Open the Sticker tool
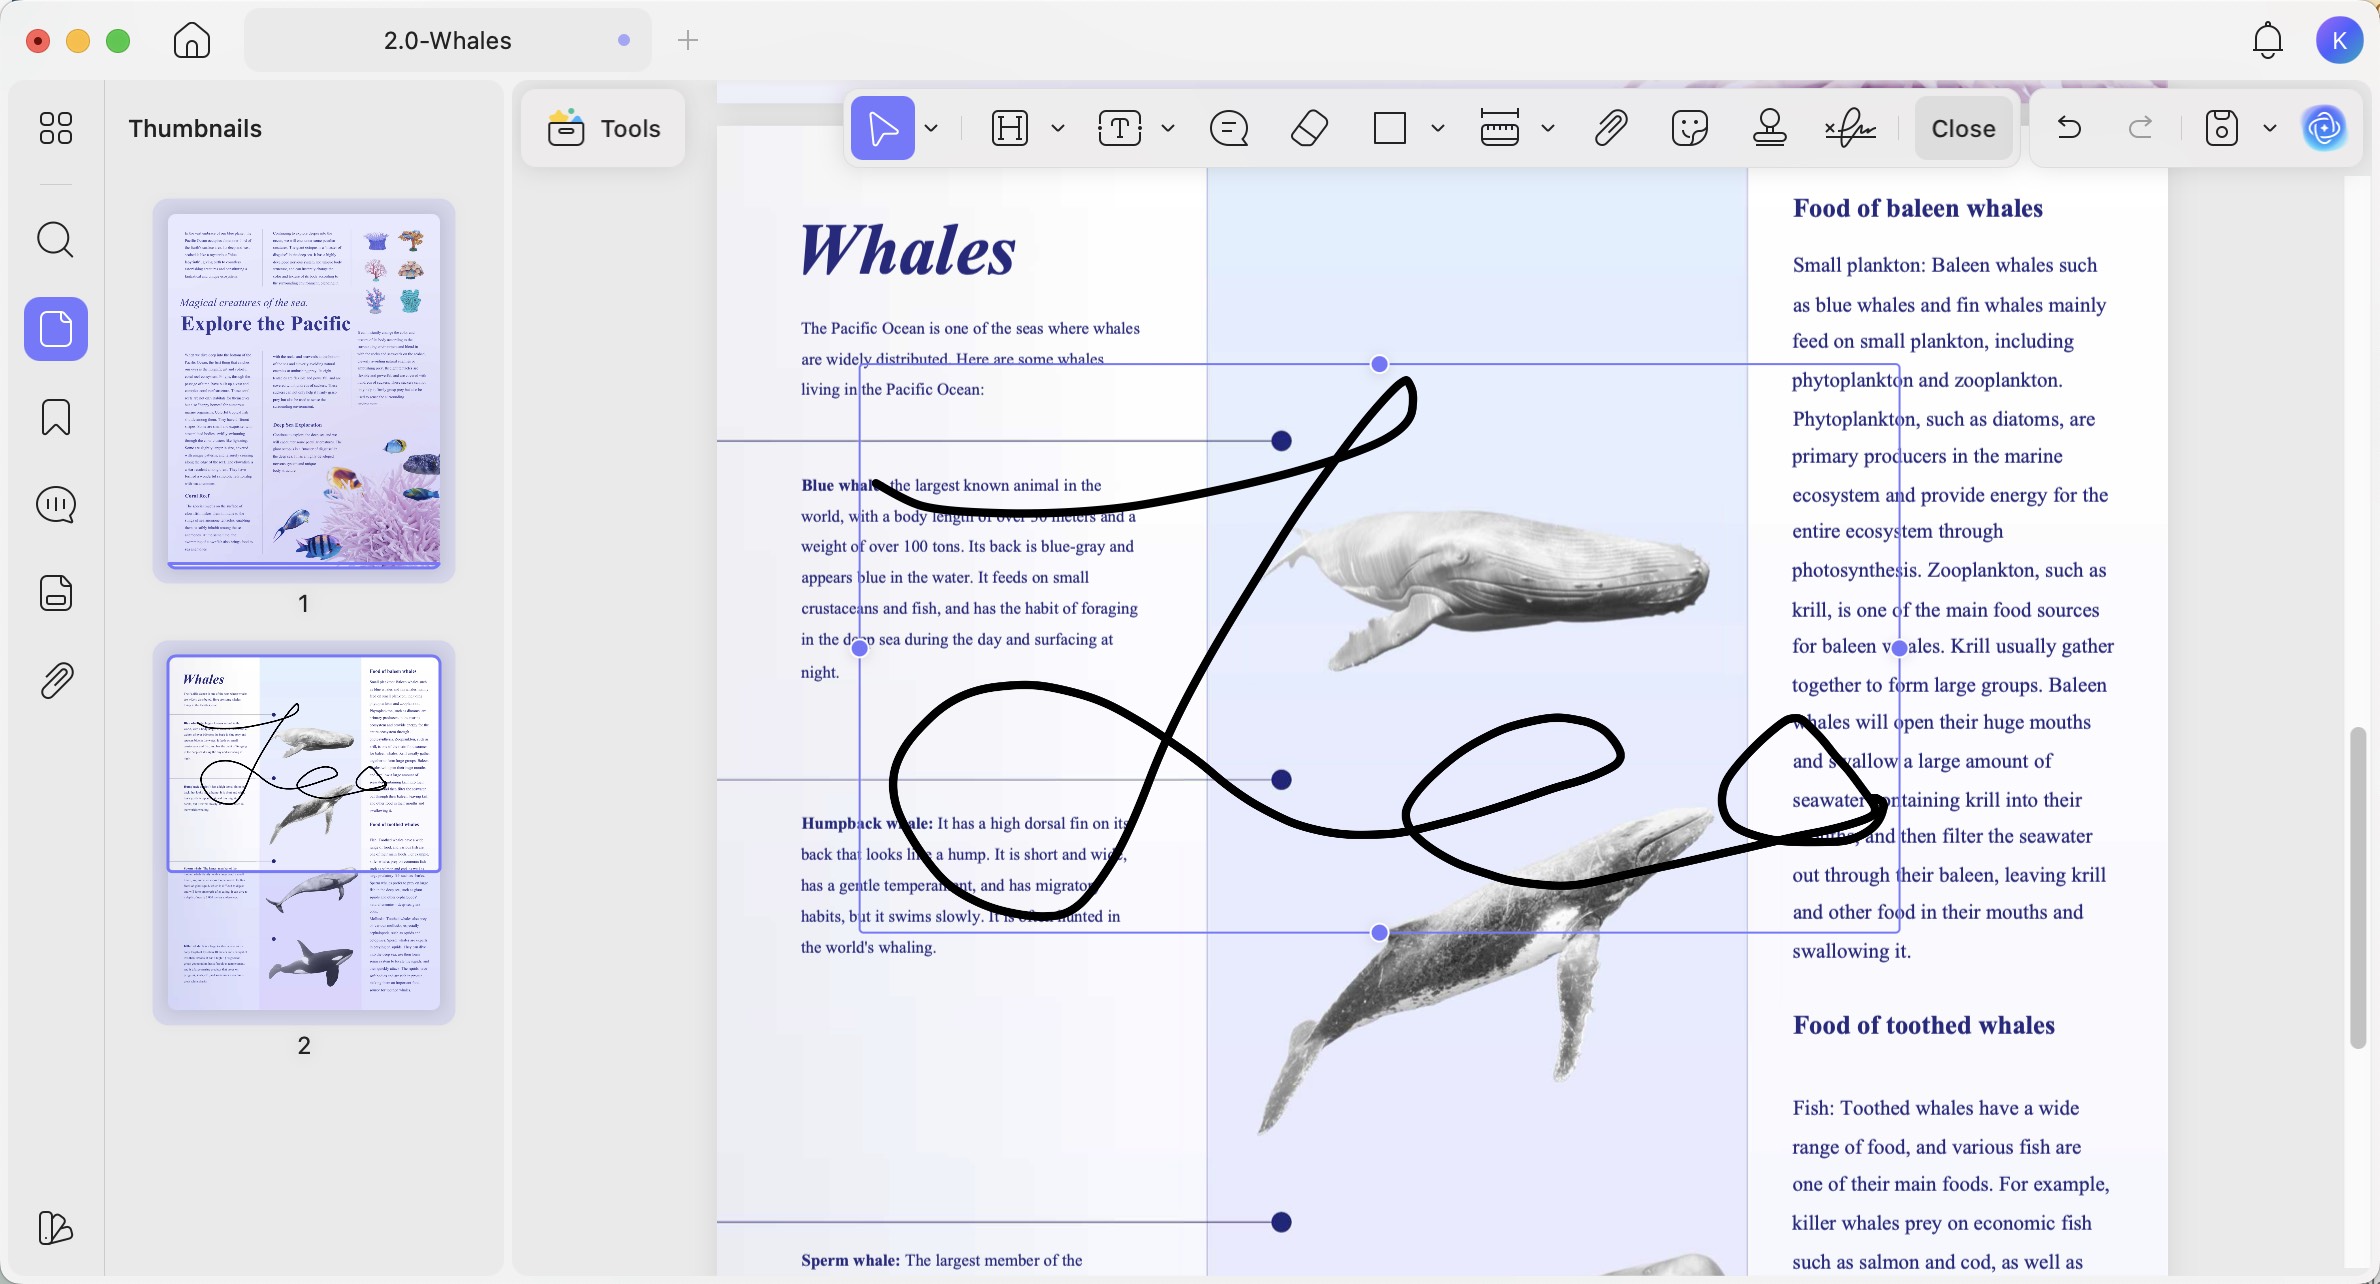Image resolution: width=2380 pixels, height=1284 pixels. [x=1690, y=128]
